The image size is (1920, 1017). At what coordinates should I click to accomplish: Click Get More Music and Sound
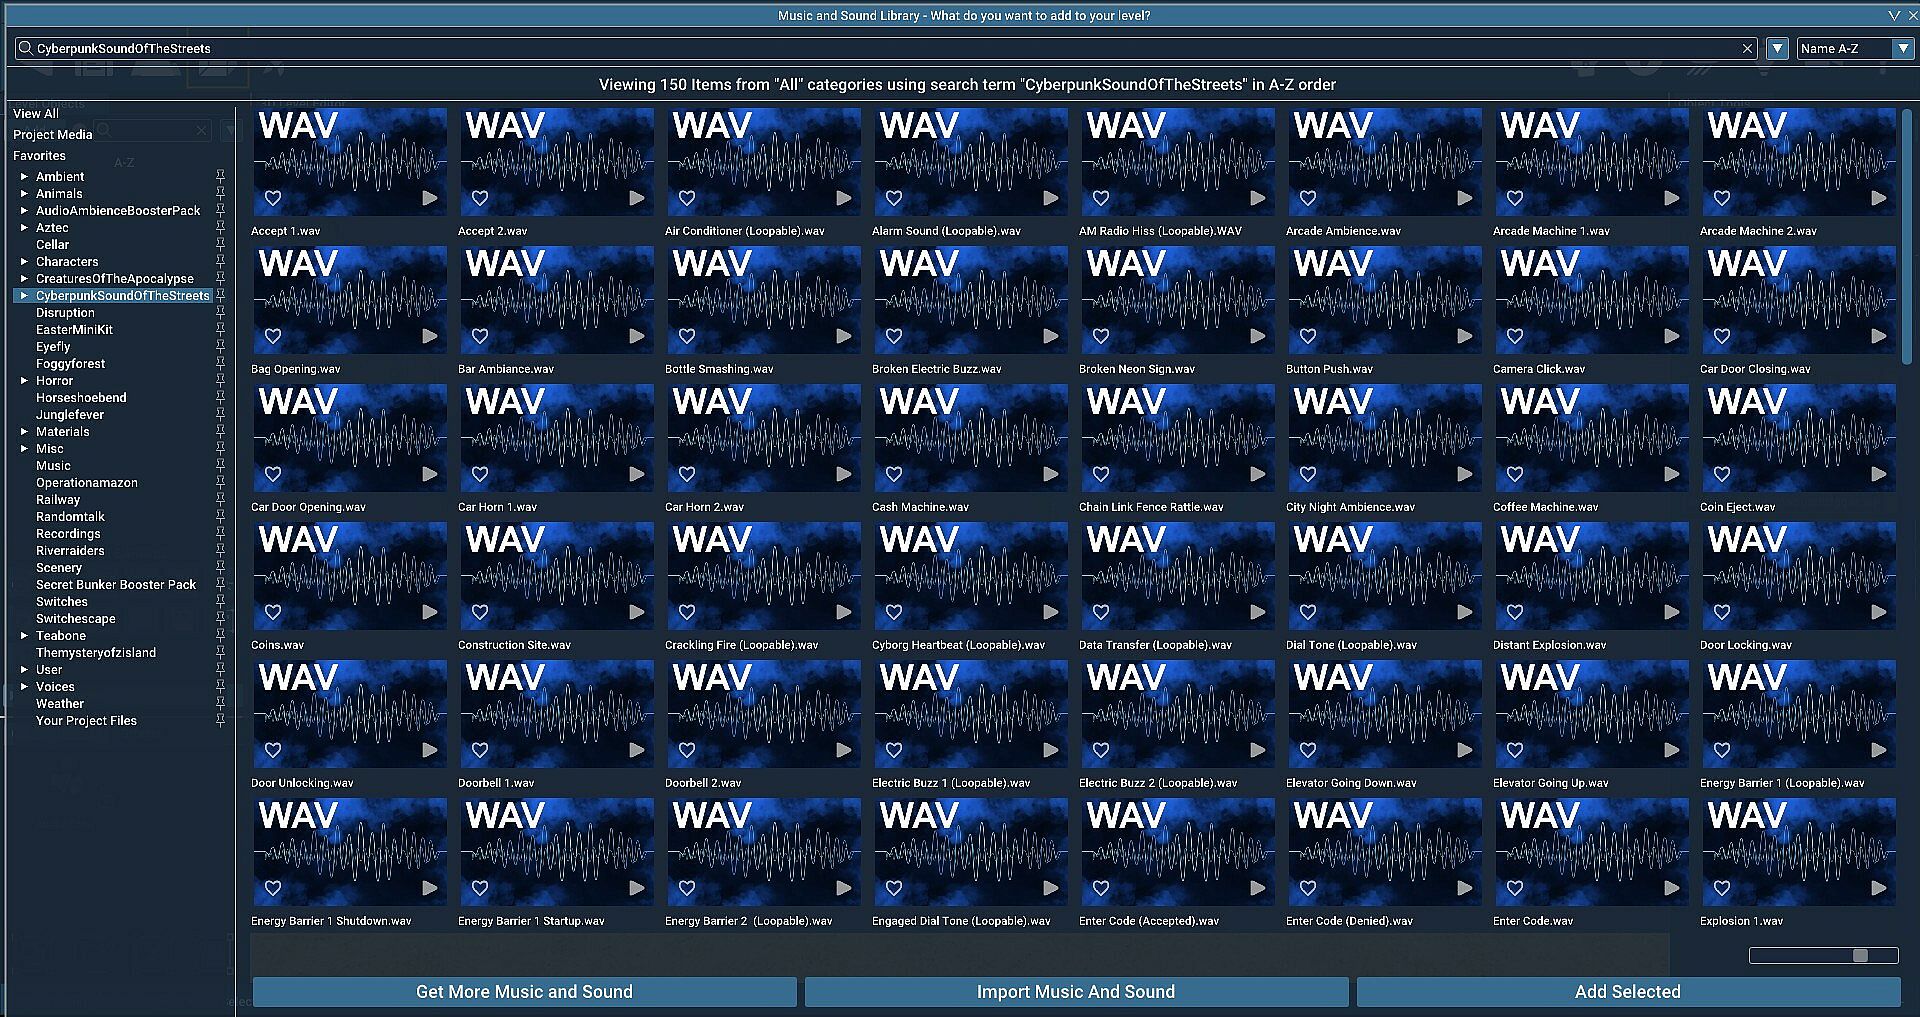click(524, 992)
